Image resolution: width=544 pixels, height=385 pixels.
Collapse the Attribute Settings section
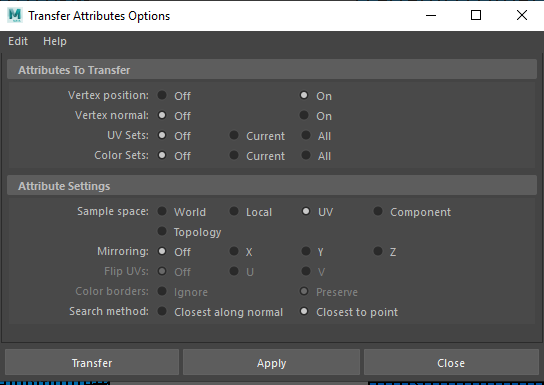[x=272, y=186]
